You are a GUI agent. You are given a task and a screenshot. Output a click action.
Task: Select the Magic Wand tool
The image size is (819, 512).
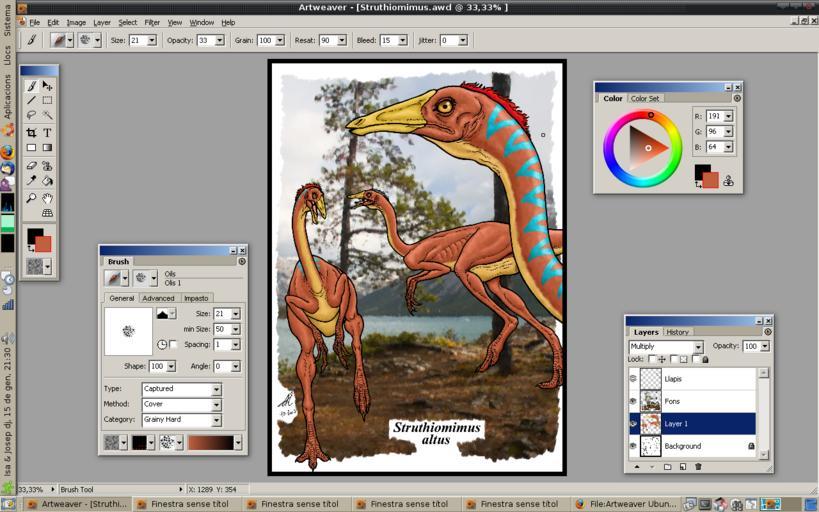(47, 116)
